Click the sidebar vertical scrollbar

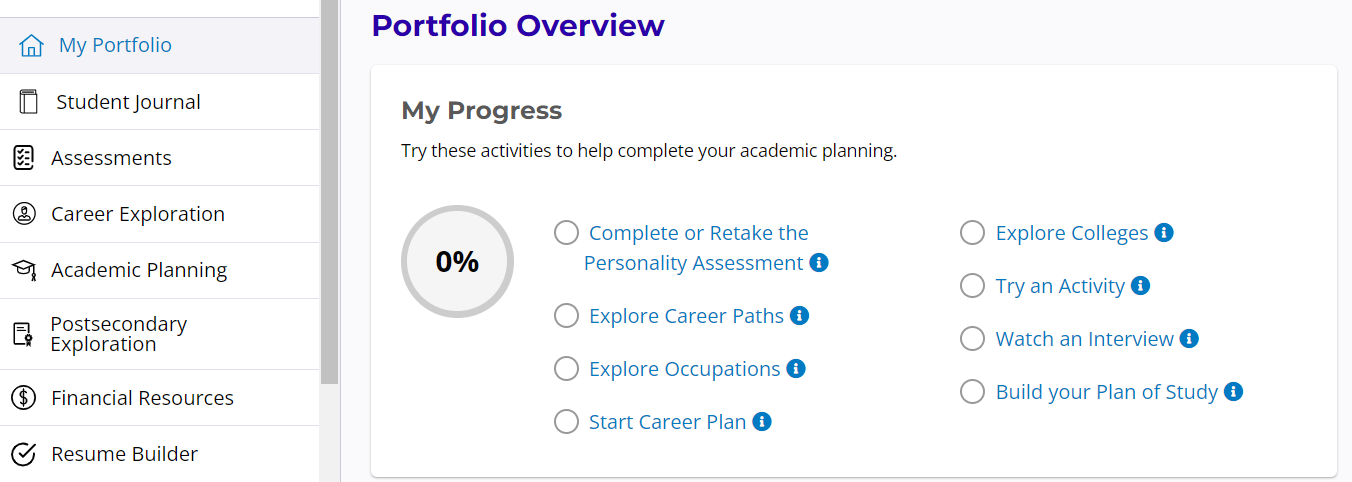point(329,190)
